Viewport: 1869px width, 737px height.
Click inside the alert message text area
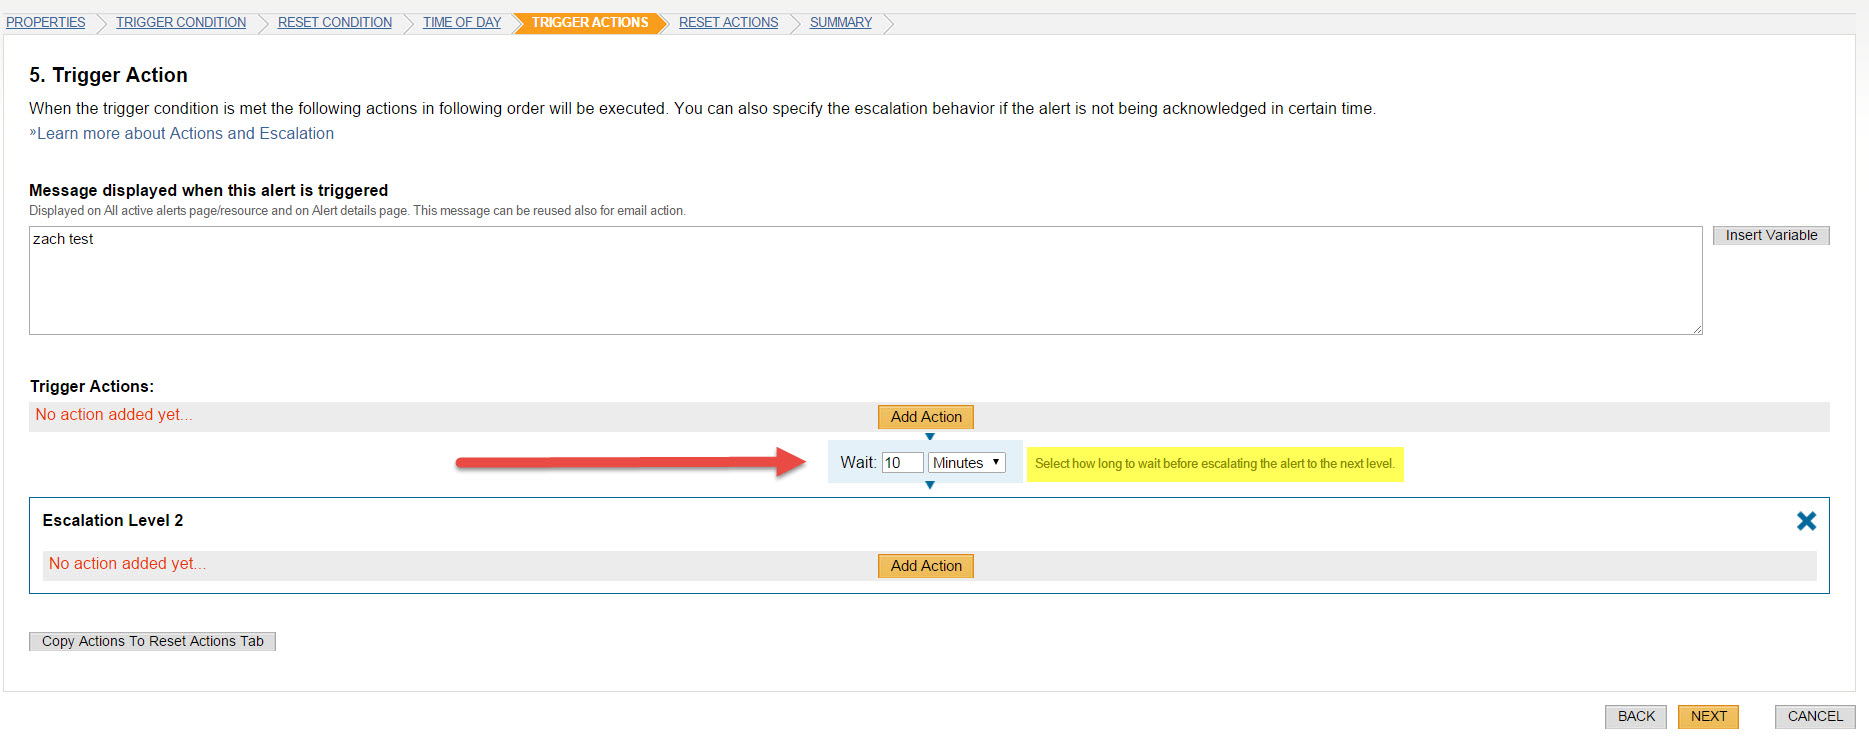(865, 280)
